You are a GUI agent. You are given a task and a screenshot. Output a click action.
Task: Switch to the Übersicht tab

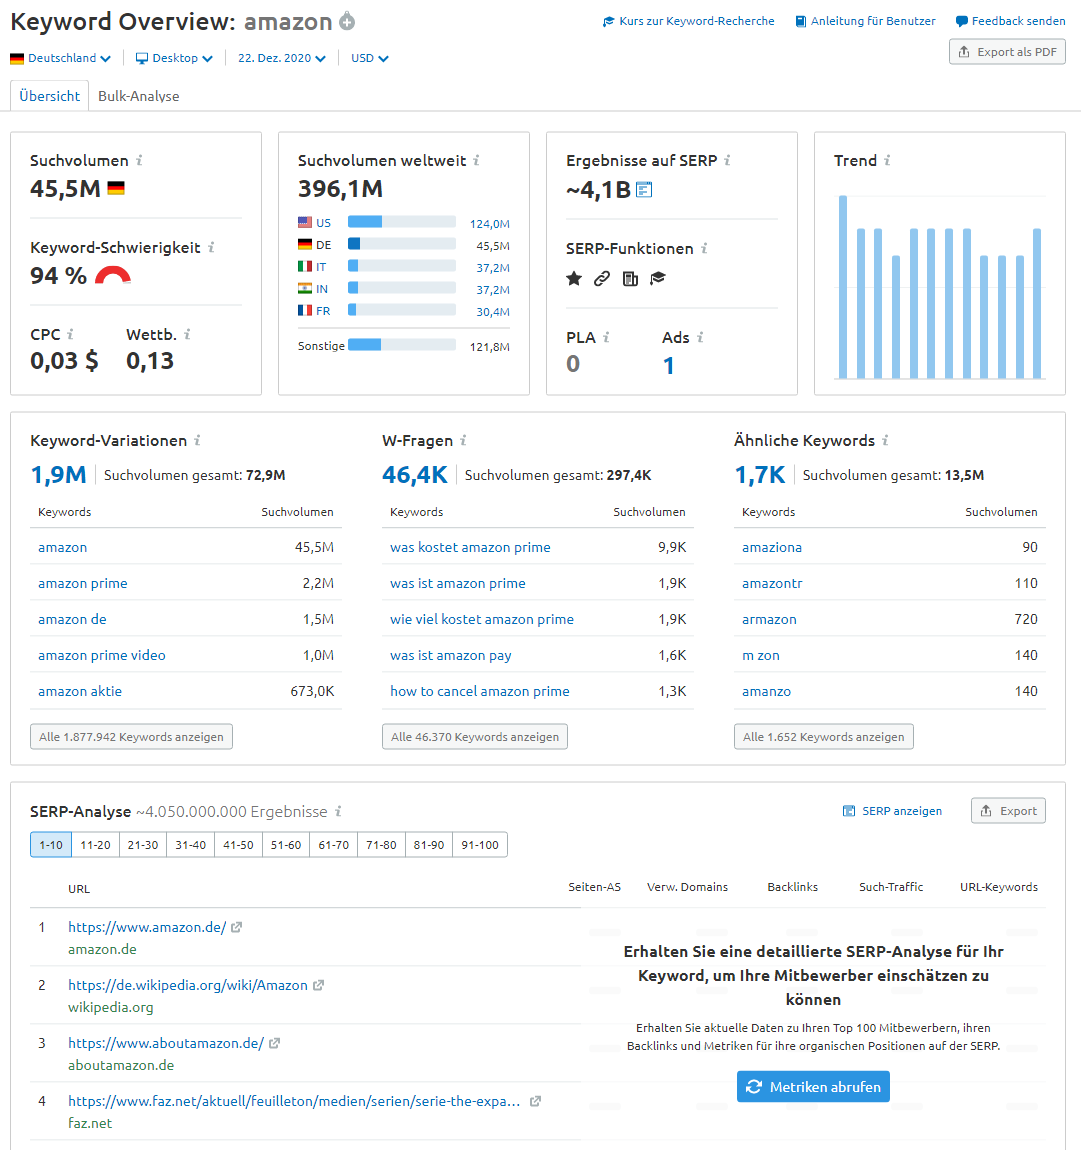click(x=49, y=96)
